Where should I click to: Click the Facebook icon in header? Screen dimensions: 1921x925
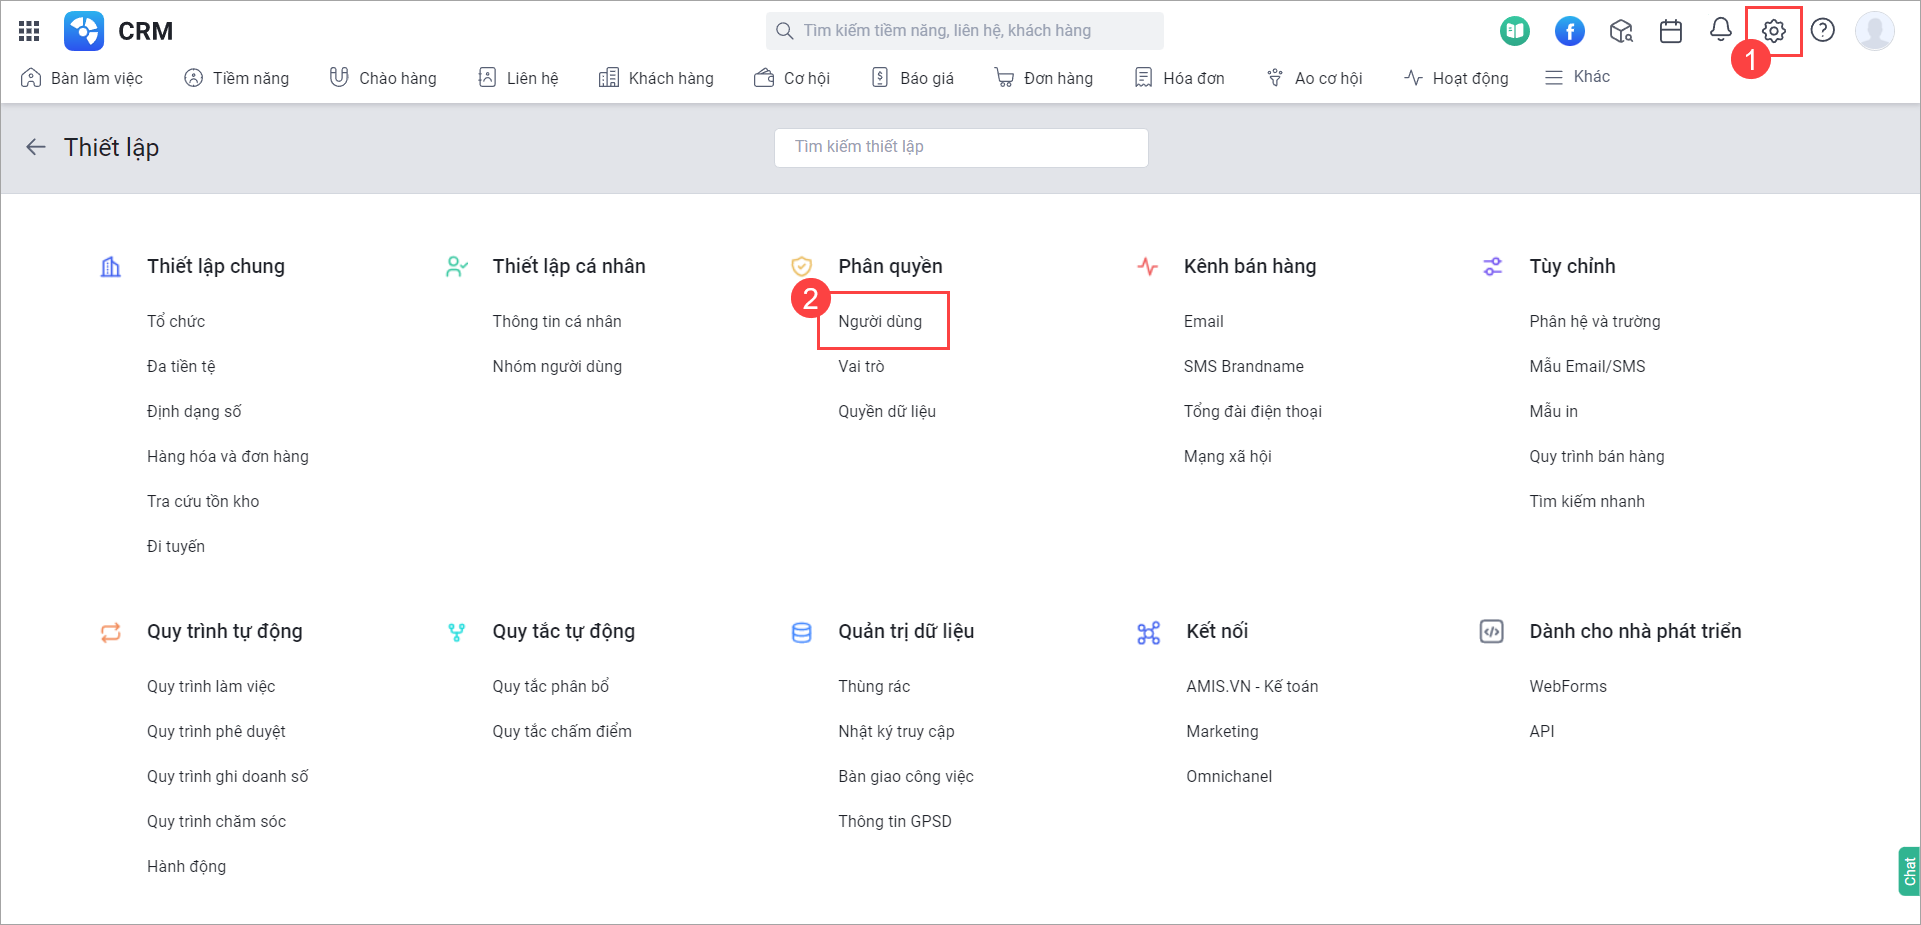(x=1569, y=31)
